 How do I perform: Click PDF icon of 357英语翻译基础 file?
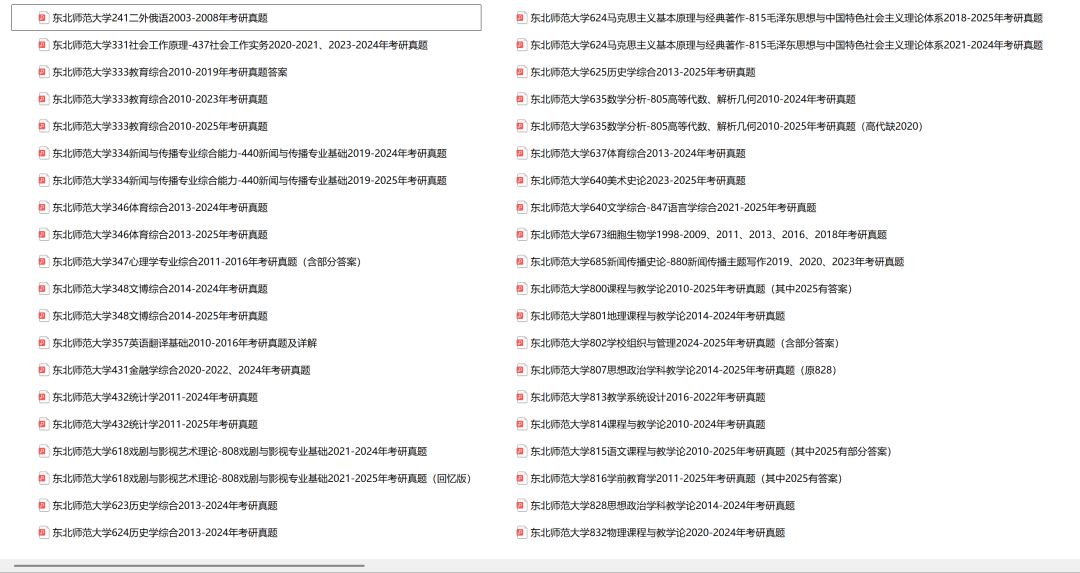(43, 343)
